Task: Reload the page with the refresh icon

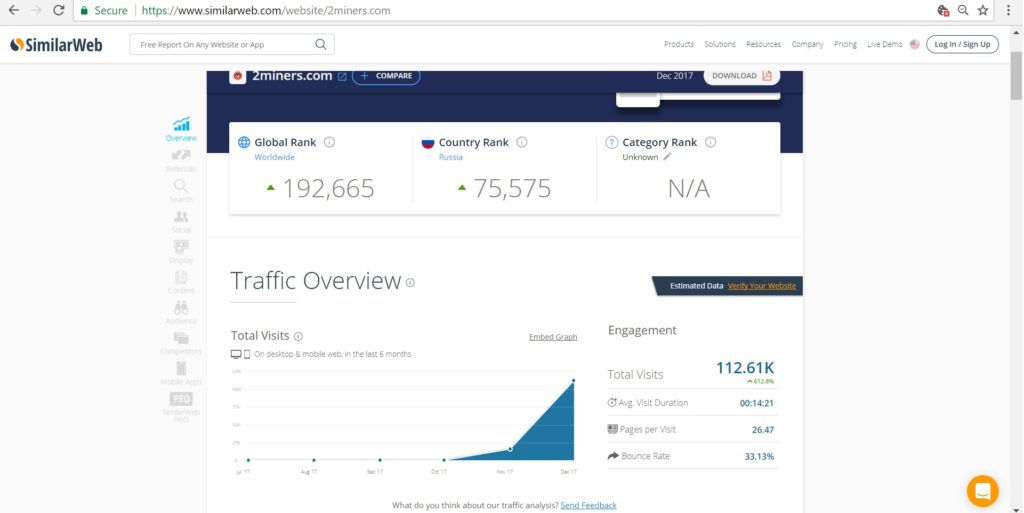Action: coord(59,10)
